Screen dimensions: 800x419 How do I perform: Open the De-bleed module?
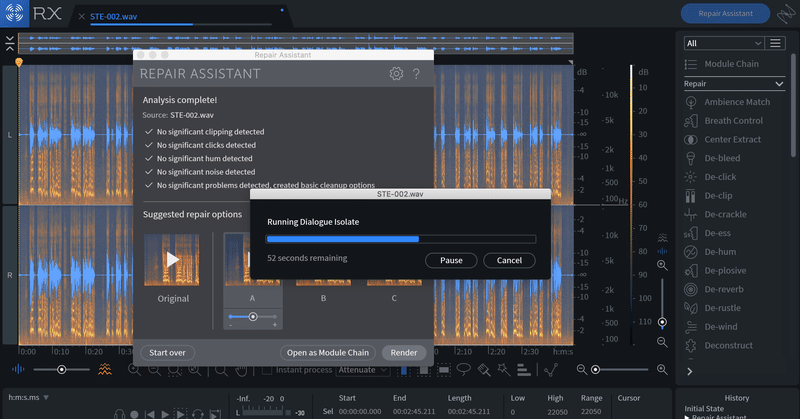point(712,158)
